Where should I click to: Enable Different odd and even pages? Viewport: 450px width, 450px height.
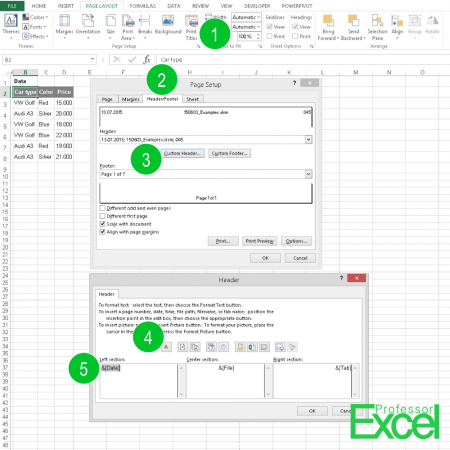click(x=102, y=208)
